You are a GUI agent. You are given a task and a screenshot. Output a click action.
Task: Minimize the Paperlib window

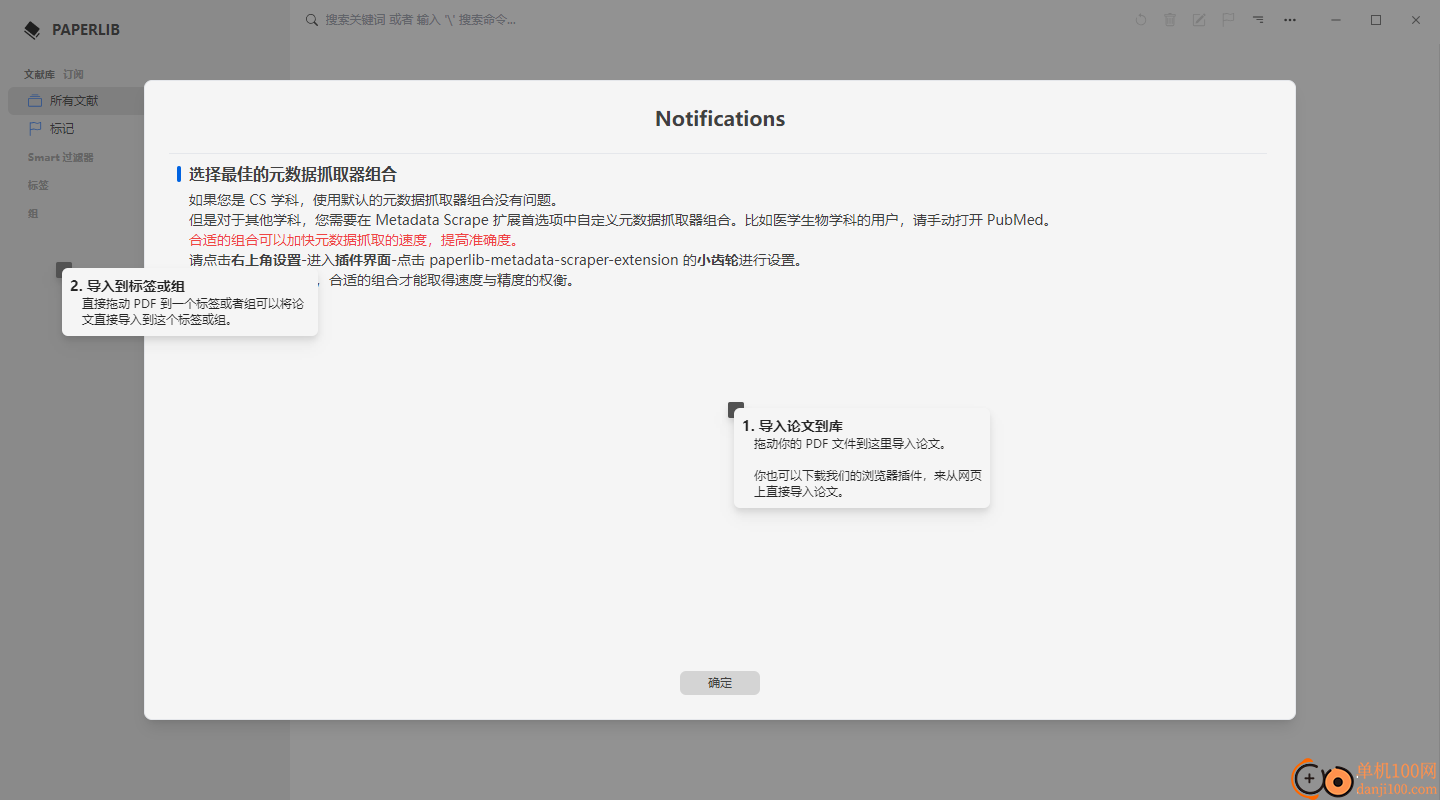(x=1336, y=19)
